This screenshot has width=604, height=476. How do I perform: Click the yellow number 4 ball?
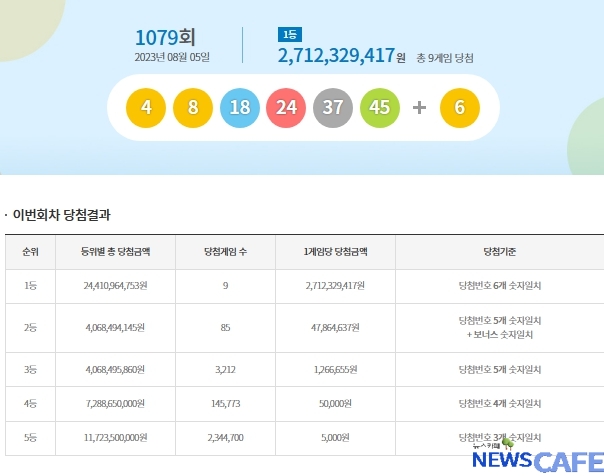click(146, 107)
